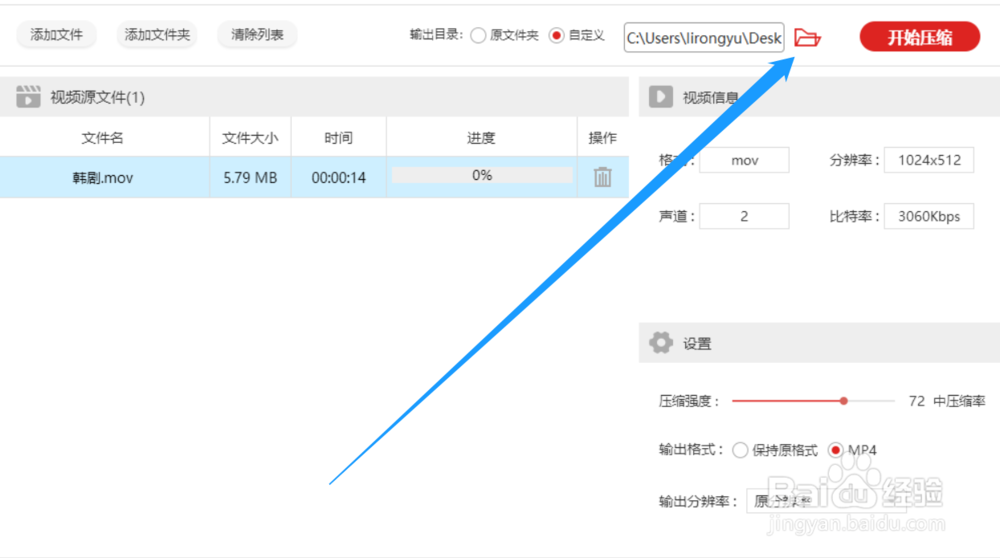Viewport: 1000px width, 558px height.
Task: Select the 韩剧.mov file name cell
Action: tap(103, 177)
